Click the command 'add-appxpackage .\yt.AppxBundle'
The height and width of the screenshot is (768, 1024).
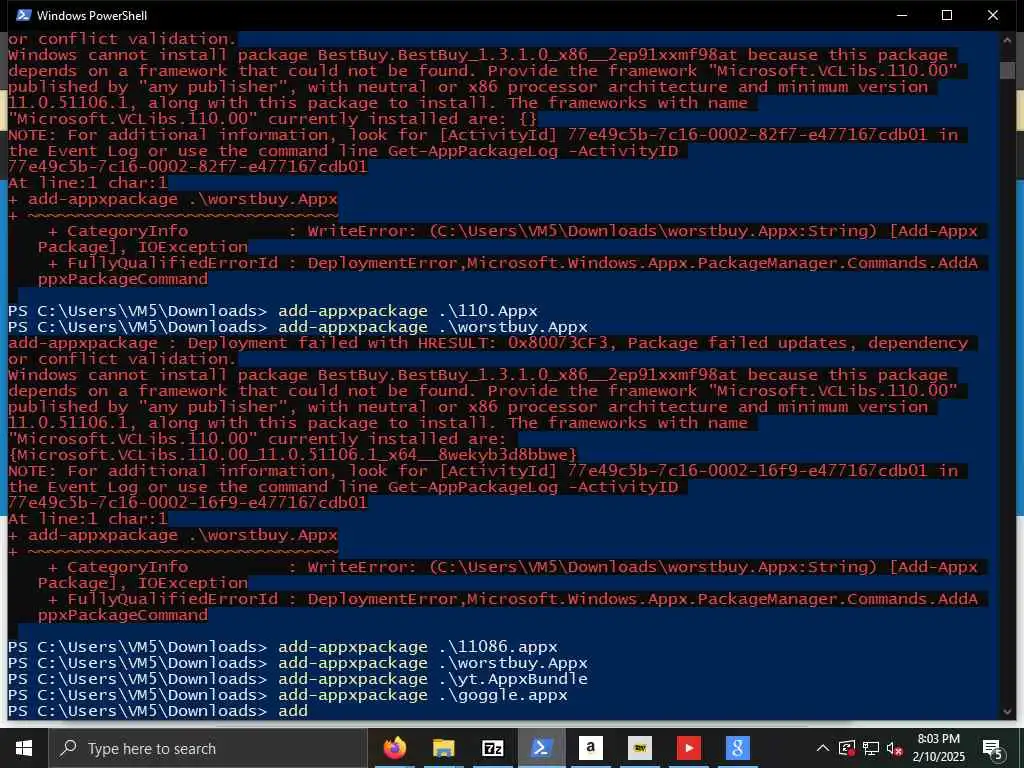tap(433, 679)
